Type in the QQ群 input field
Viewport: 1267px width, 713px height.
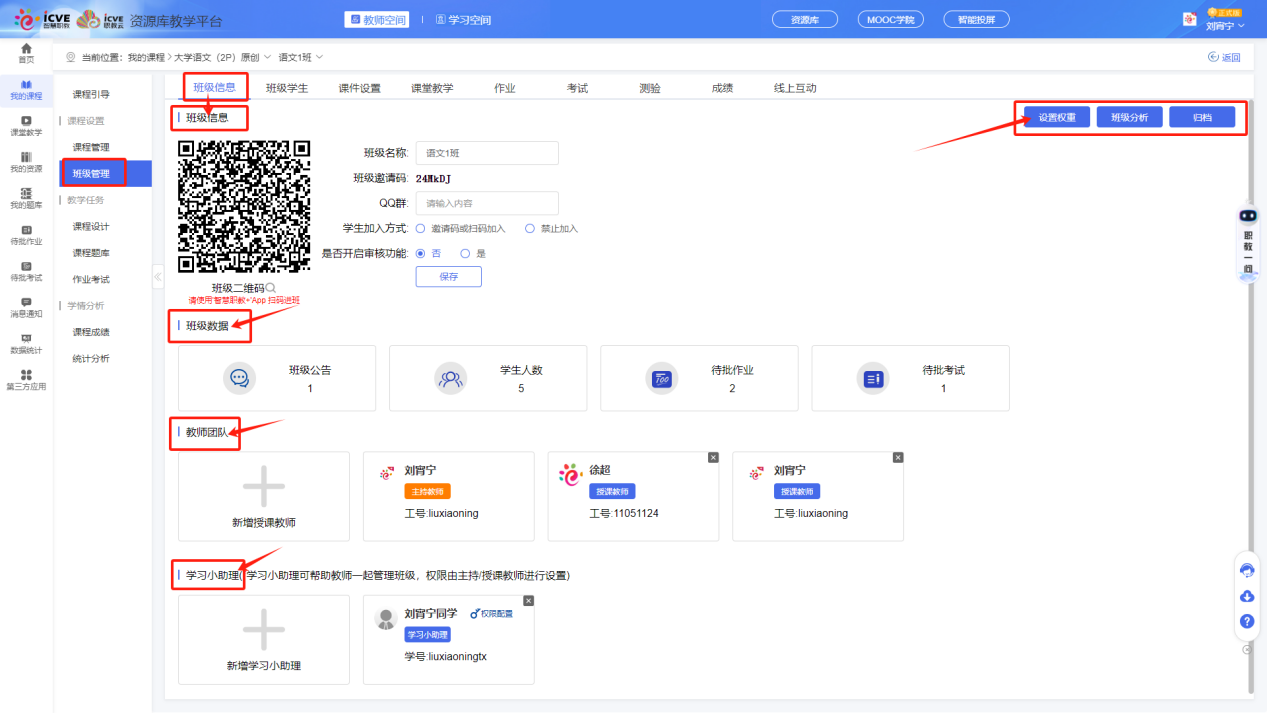[487, 202]
